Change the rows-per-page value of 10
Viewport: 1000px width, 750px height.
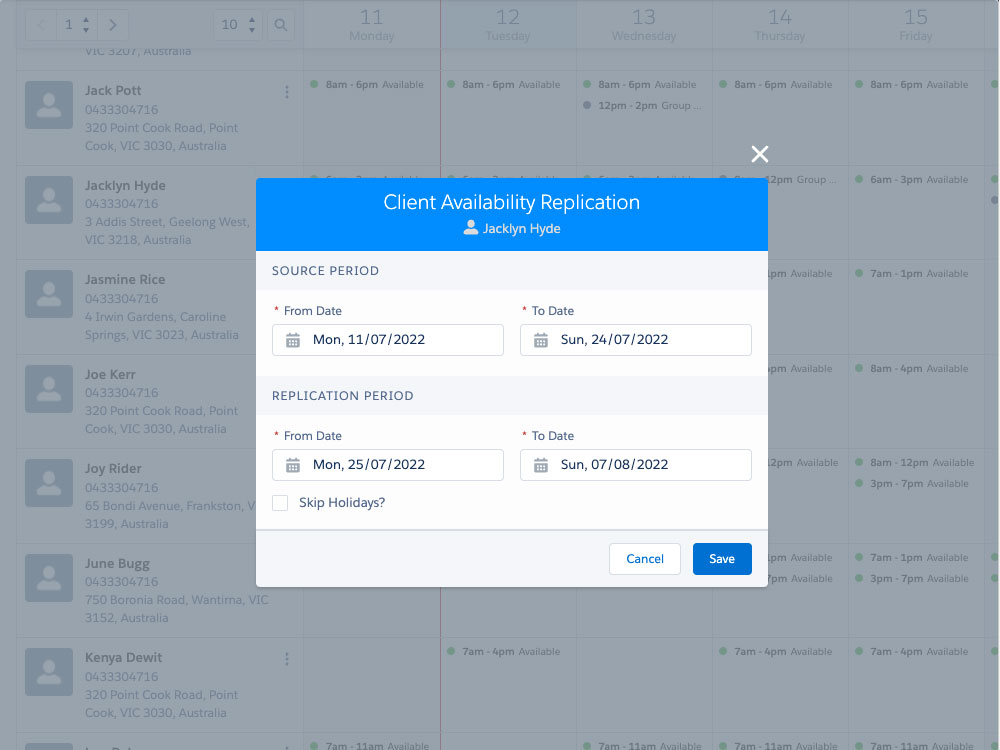click(238, 24)
